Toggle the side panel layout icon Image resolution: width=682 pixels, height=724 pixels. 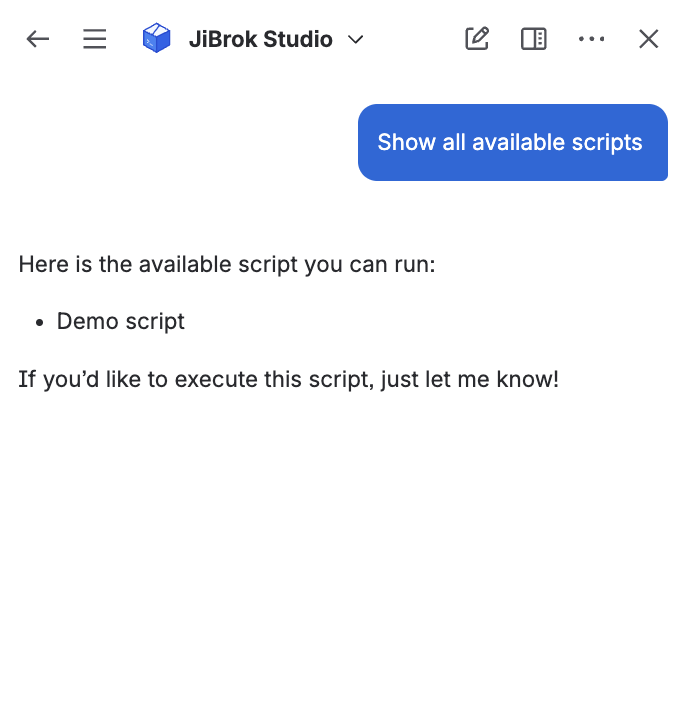(x=534, y=39)
